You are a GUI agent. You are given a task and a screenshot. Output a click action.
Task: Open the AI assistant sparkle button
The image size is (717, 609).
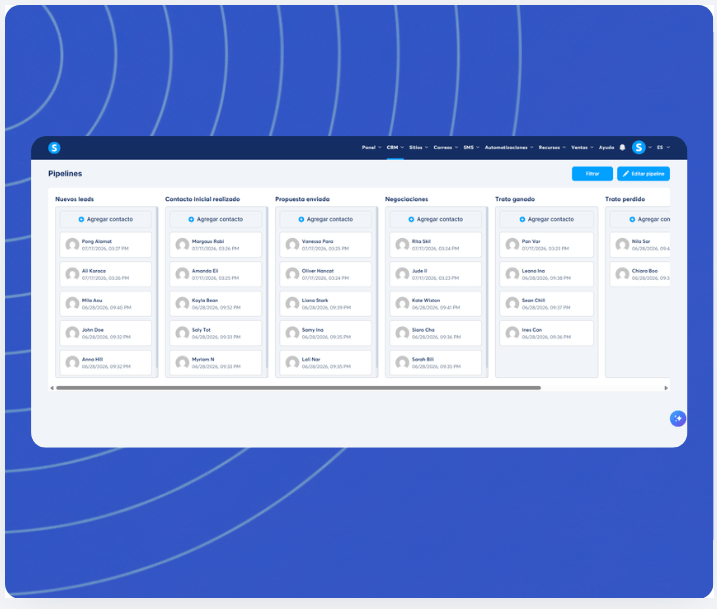point(678,418)
